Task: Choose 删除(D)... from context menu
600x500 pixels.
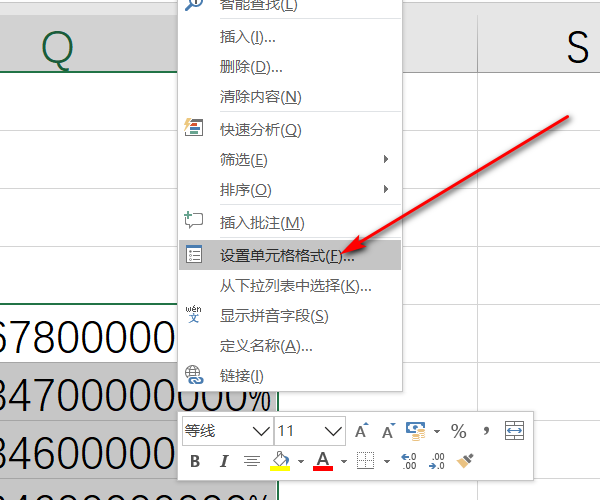Action: (290, 67)
